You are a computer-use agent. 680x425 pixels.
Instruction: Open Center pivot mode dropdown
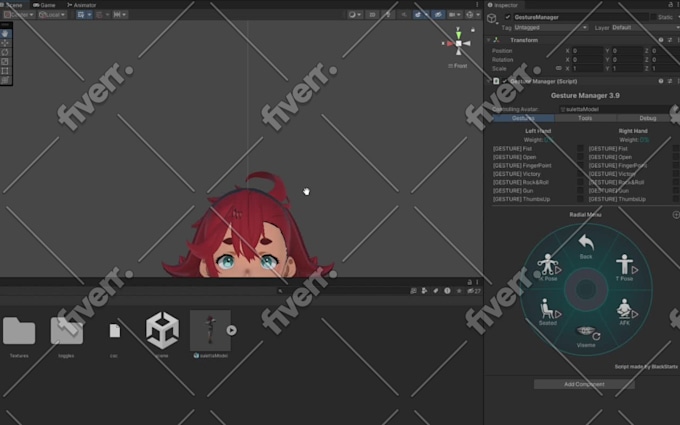pos(18,15)
